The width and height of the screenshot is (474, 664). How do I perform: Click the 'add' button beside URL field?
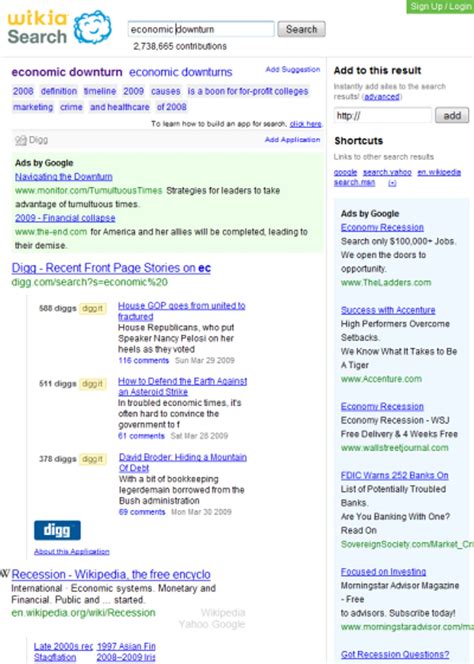452,115
